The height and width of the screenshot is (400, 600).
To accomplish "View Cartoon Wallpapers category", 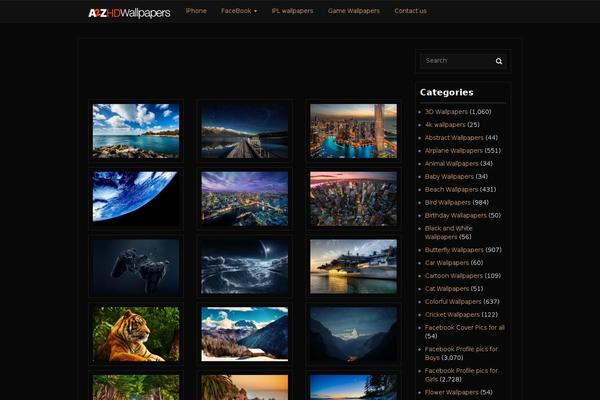I will tap(454, 276).
